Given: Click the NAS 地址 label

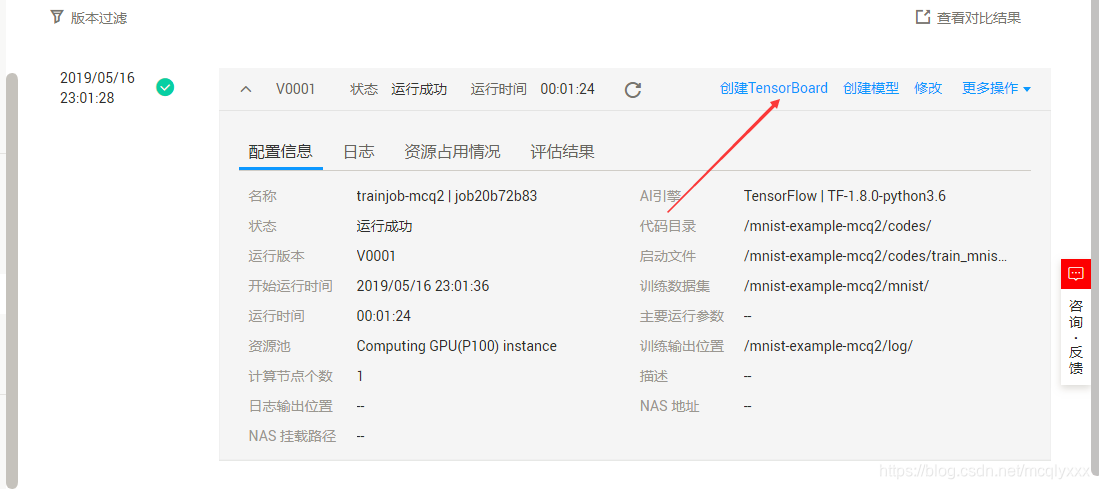Looking at the screenshot, I should [669, 406].
